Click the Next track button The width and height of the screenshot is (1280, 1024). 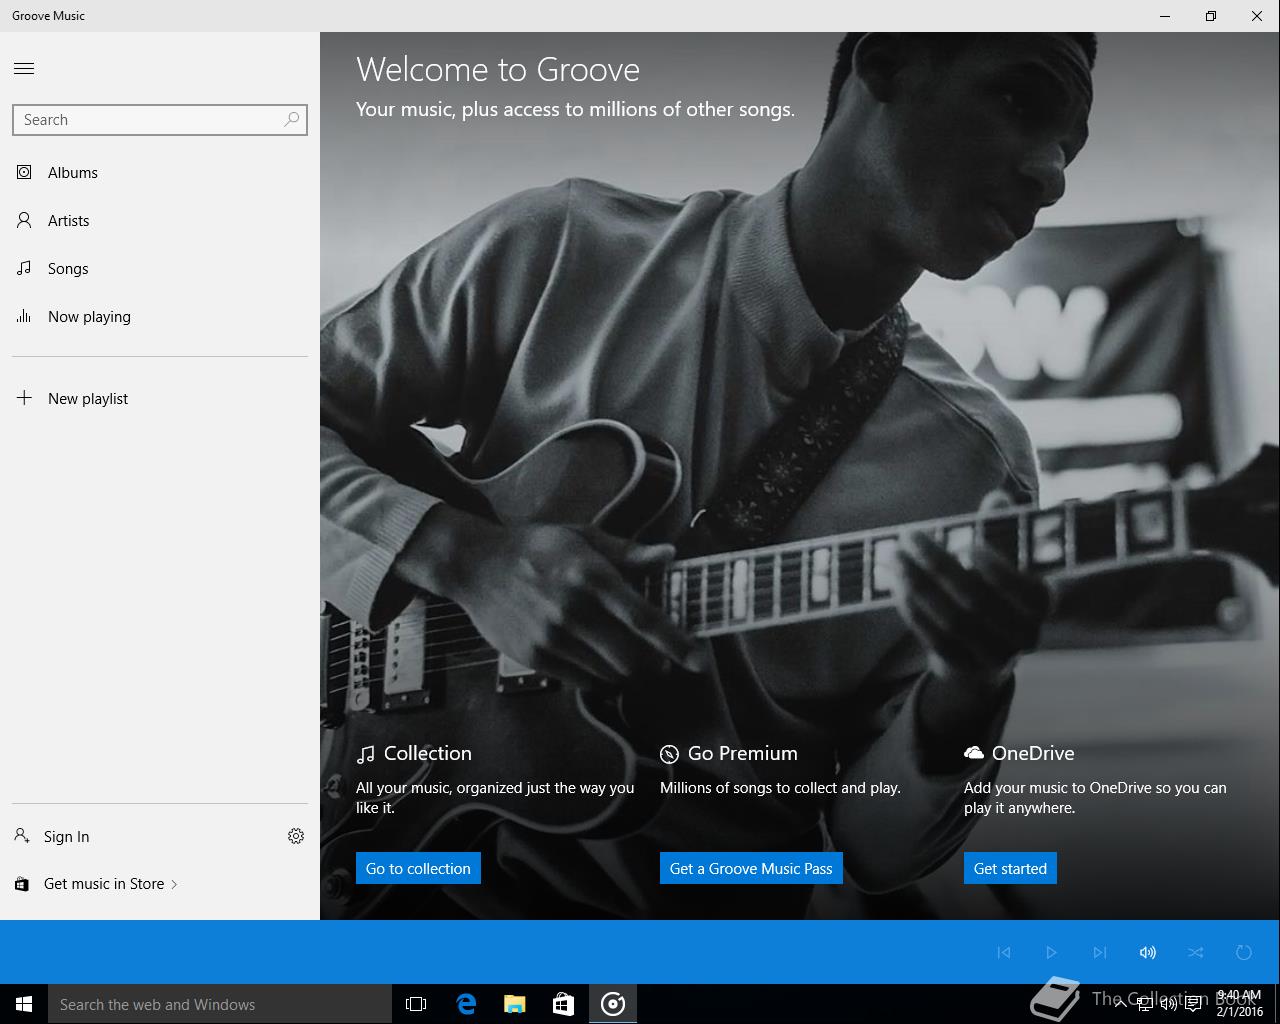(1100, 952)
